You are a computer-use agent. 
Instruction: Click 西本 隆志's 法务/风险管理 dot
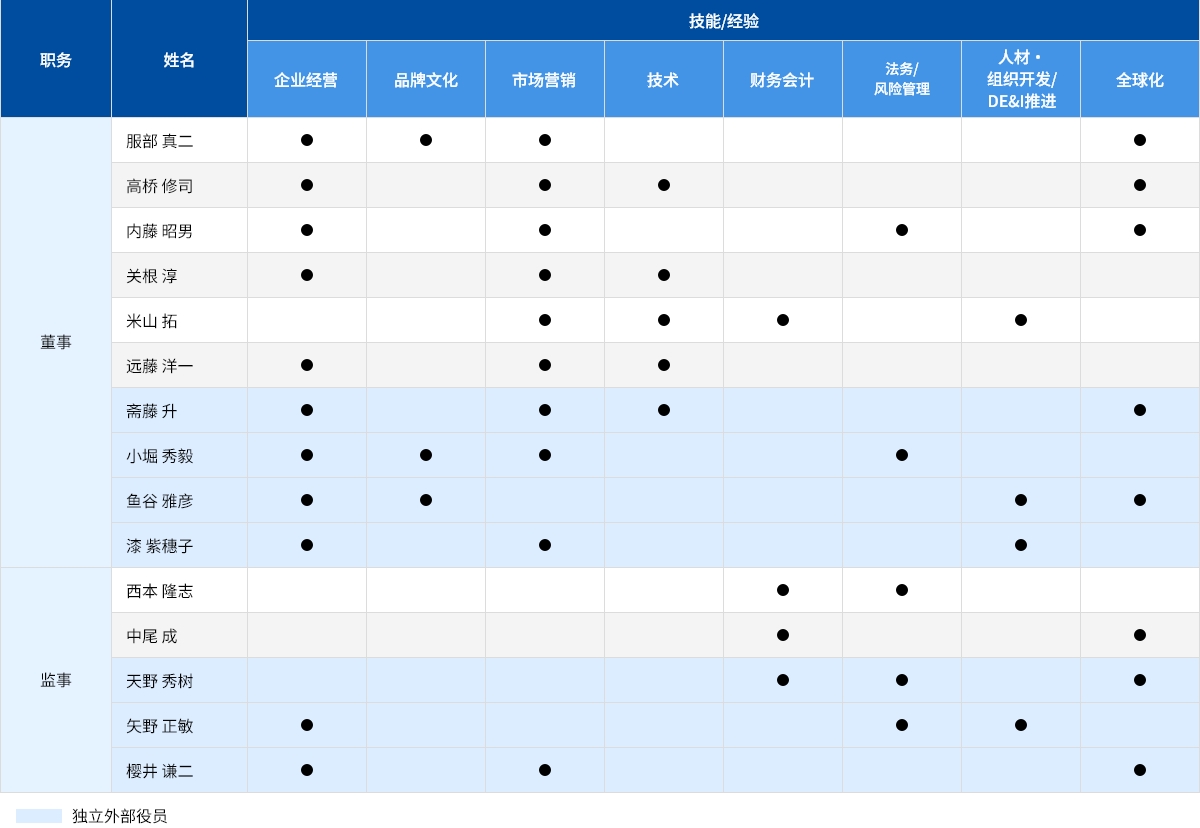coord(902,590)
